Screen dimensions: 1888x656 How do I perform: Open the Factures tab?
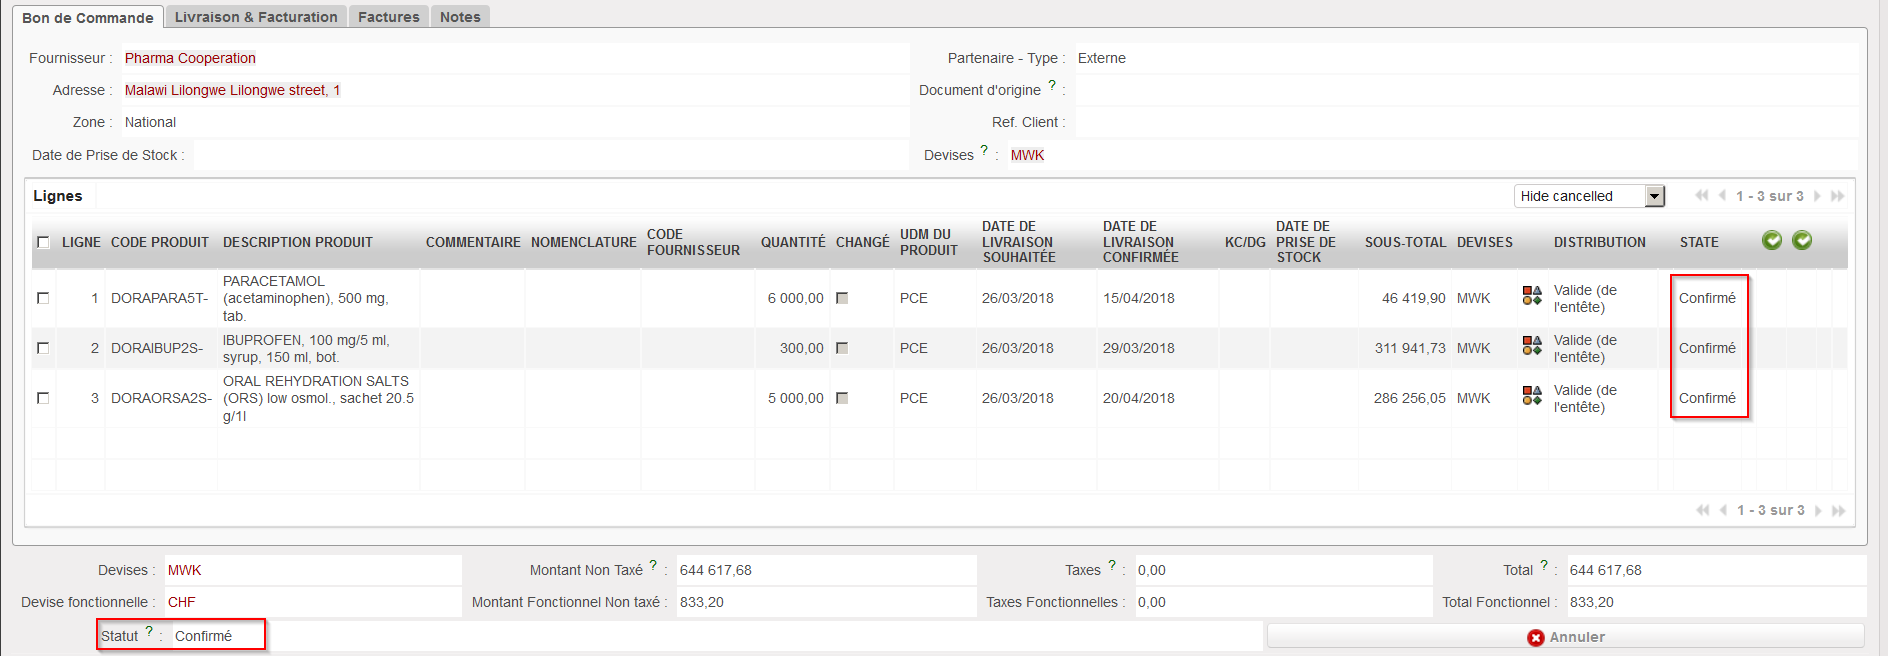pos(389,17)
